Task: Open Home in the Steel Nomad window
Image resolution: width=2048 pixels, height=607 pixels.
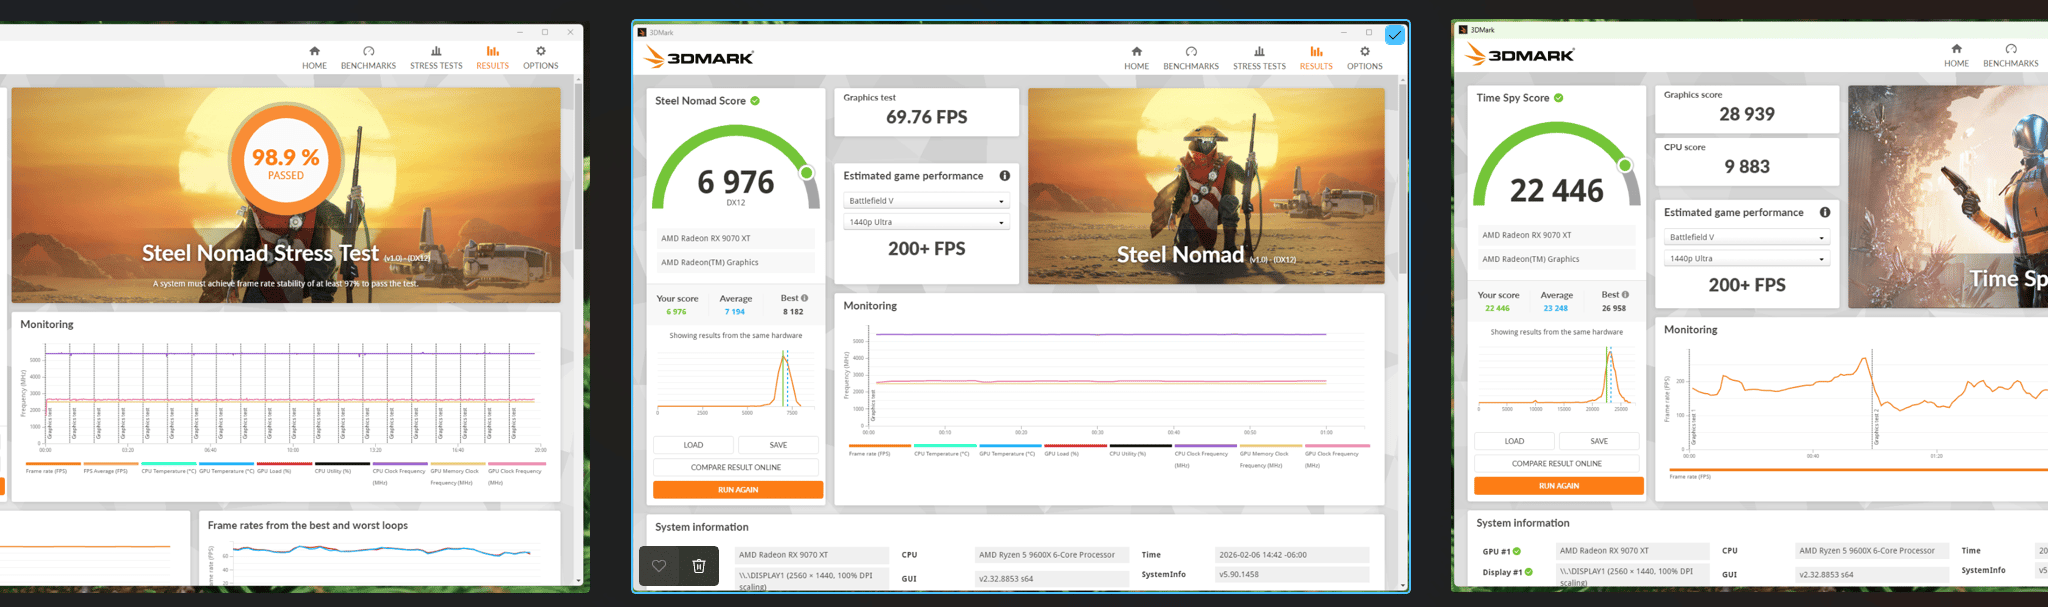Action: (1136, 58)
